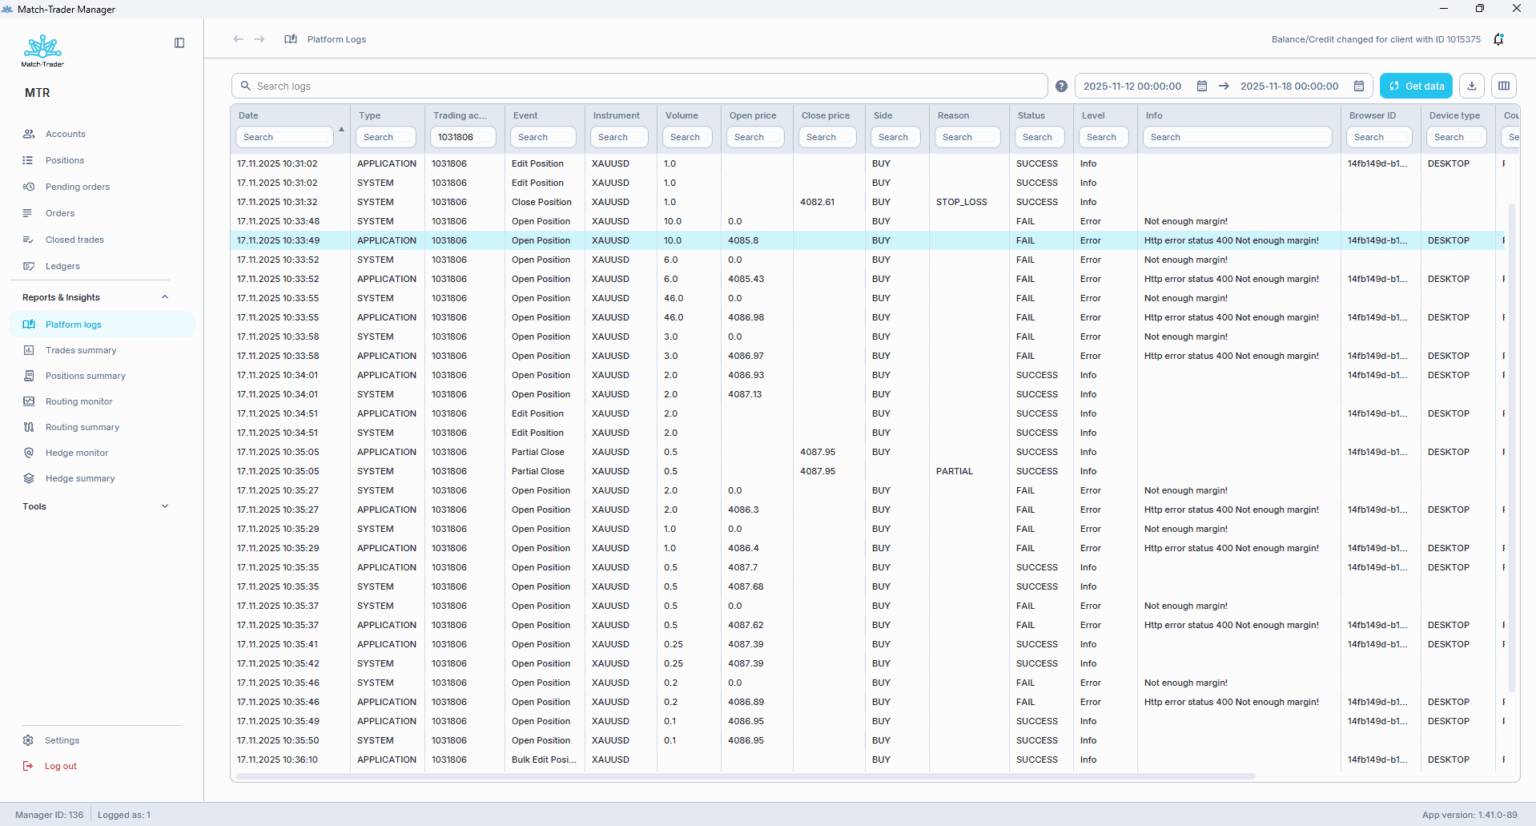
Task: Open Hedge summary page
Action: (80, 478)
